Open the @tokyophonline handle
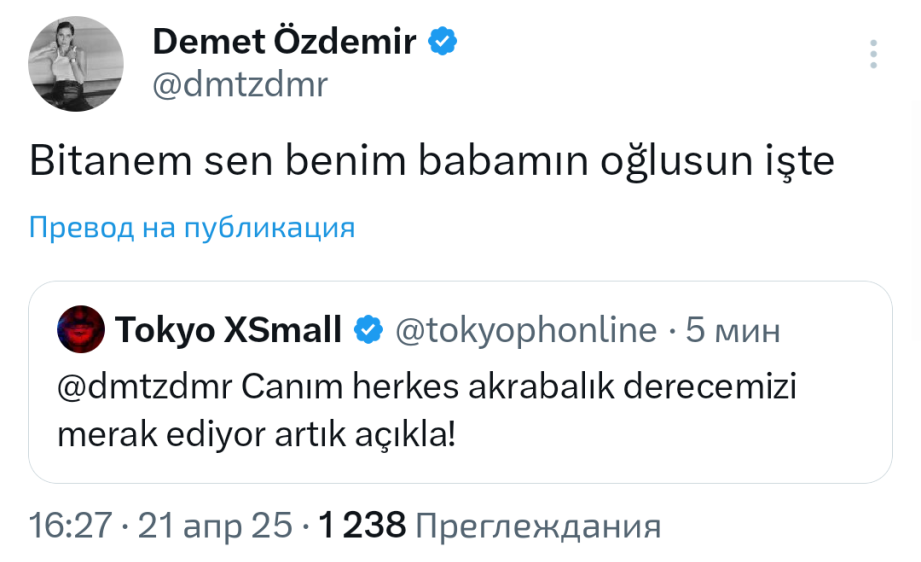 (527, 329)
